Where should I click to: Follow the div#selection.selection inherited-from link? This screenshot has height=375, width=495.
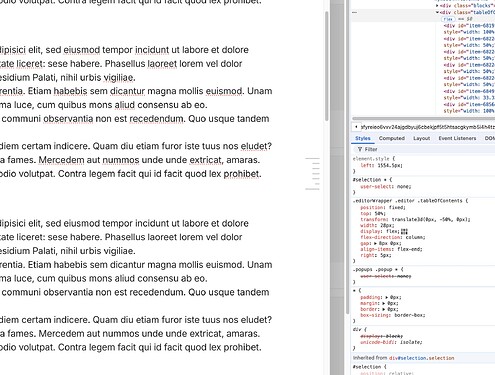[x=421, y=358]
